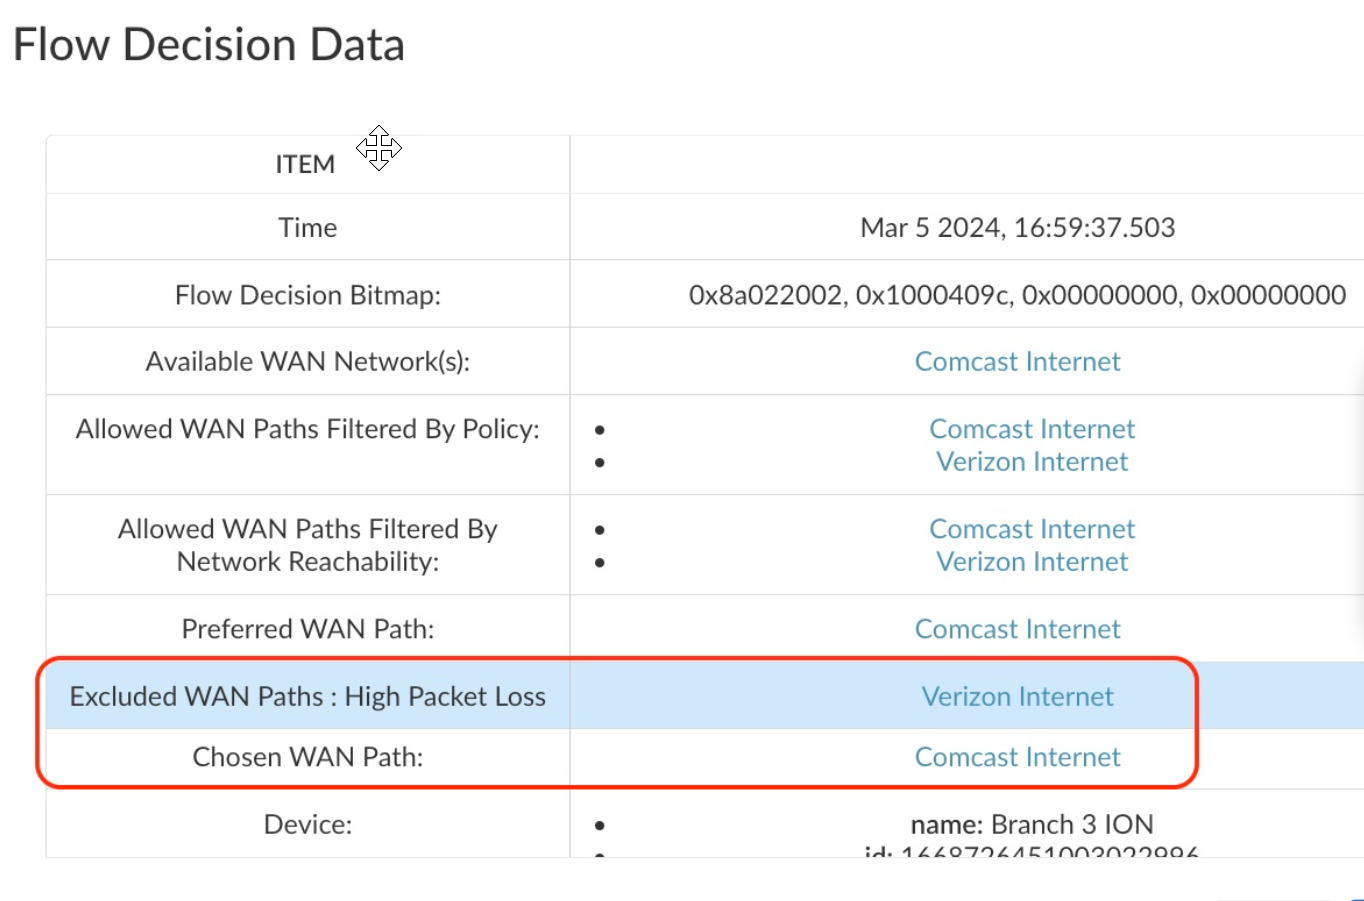
Task: Click Verizon Internet in Network Reachability row
Action: pyautogui.click(x=1032, y=562)
